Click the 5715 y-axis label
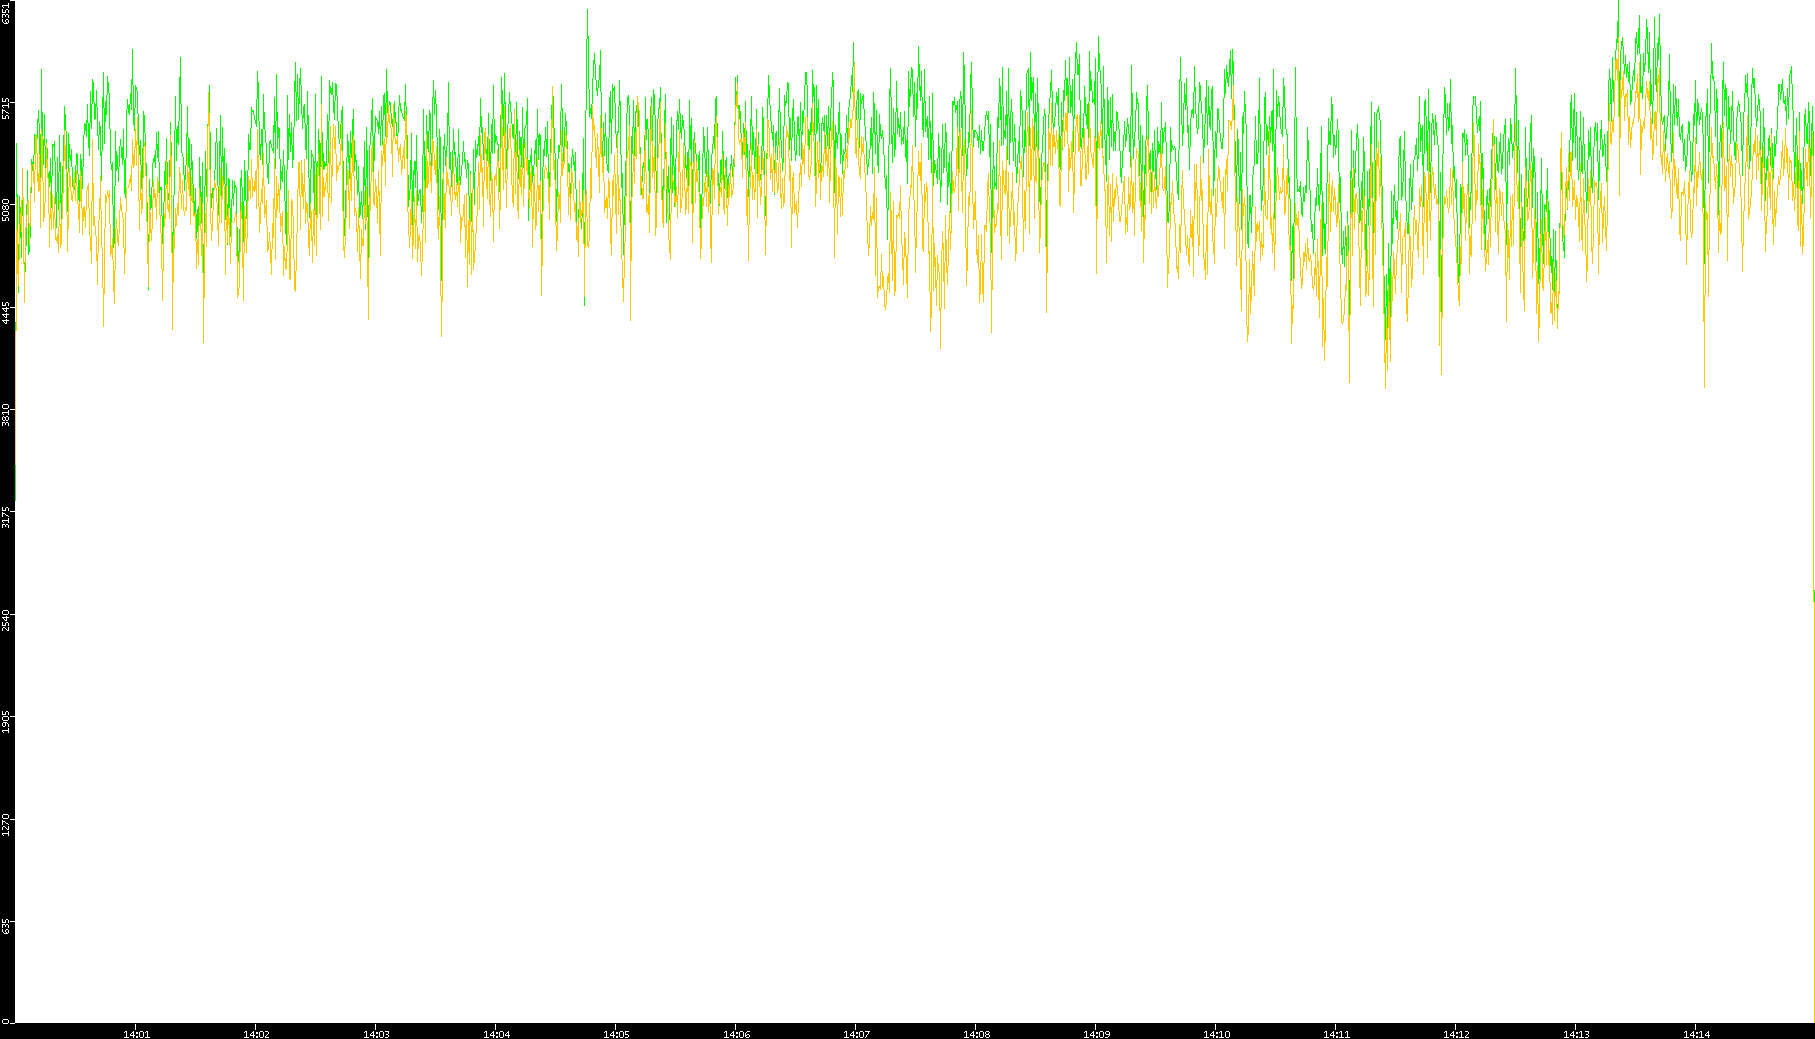This screenshot has width=1815, height=1039. [6, 108]
